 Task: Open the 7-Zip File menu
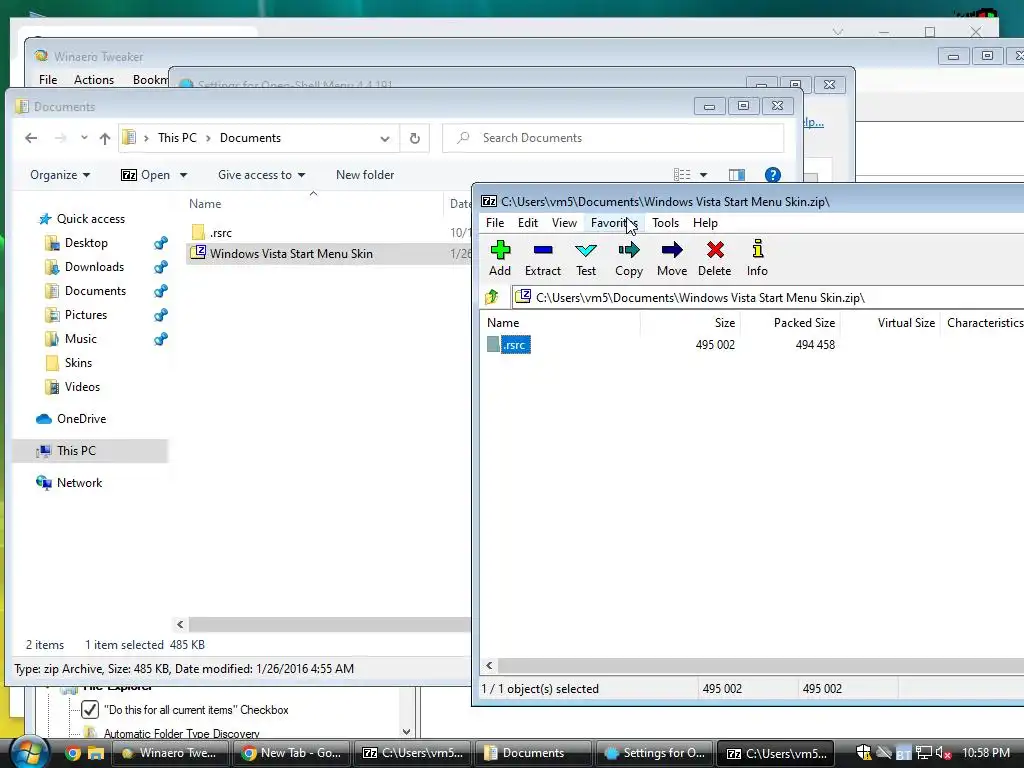495,223
